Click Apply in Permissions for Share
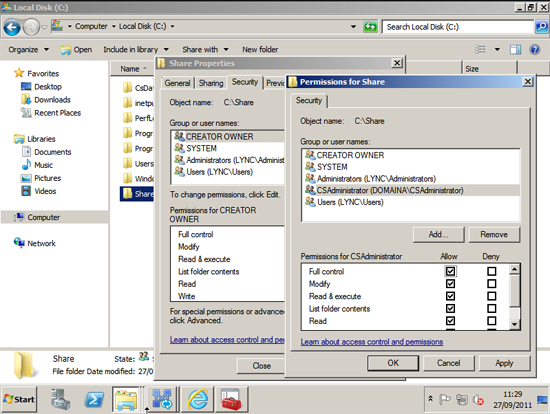Viewport: 550px width, 414px height. (x=504, y=363)
